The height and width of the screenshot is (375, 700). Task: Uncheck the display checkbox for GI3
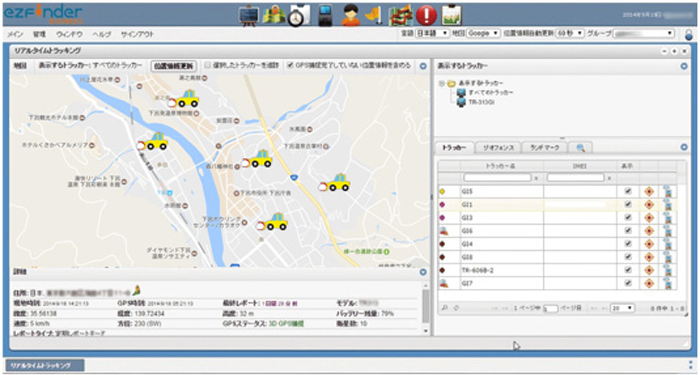coord(628,217)
